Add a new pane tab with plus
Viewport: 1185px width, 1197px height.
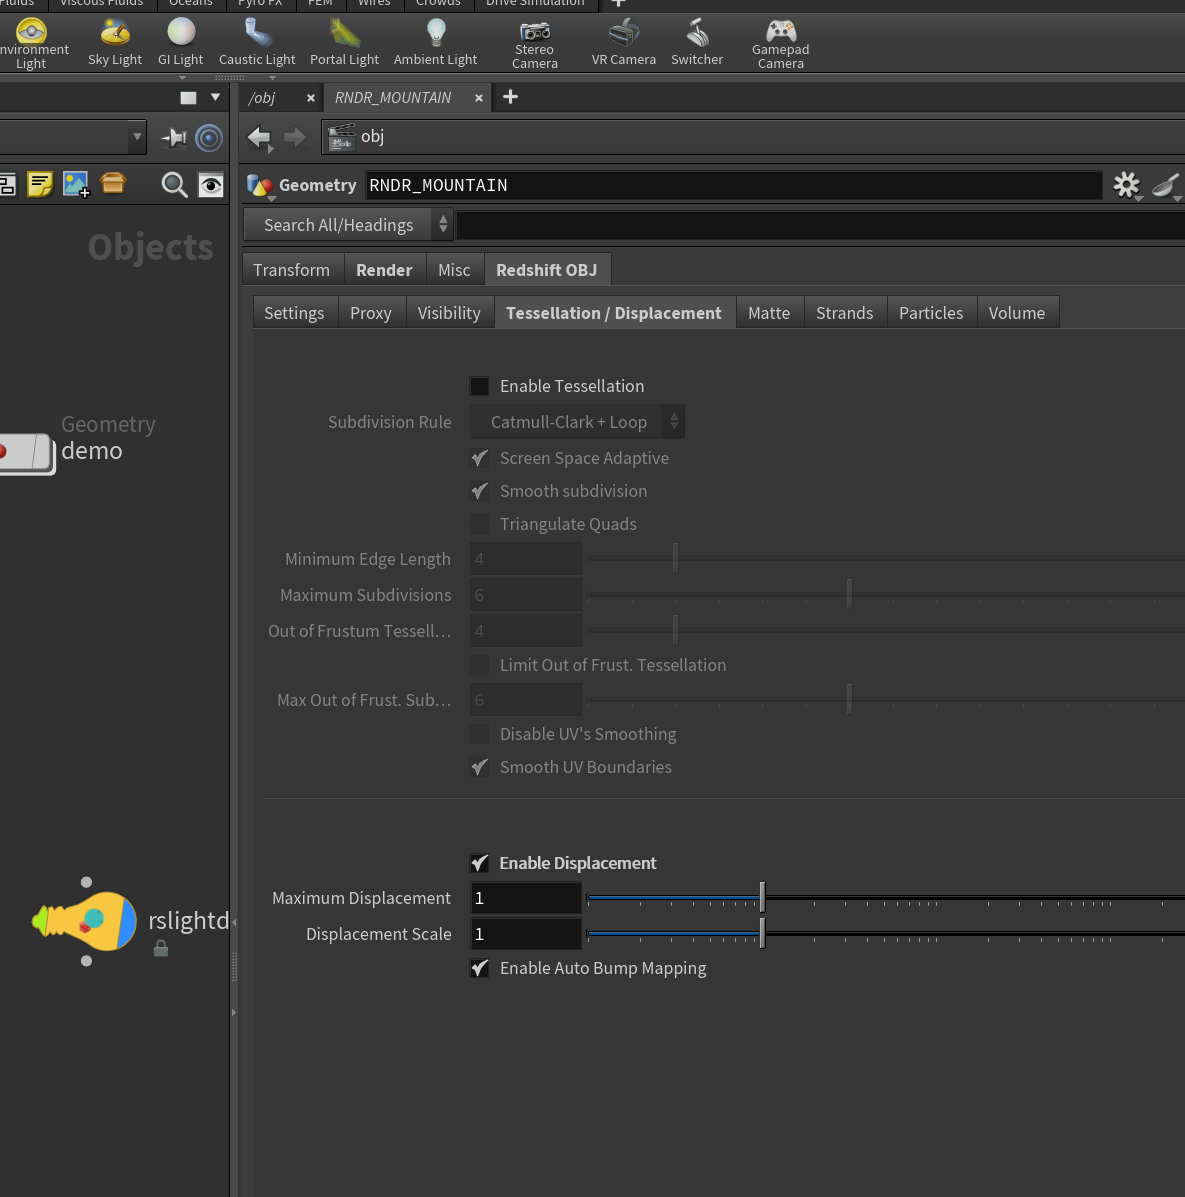511,97
